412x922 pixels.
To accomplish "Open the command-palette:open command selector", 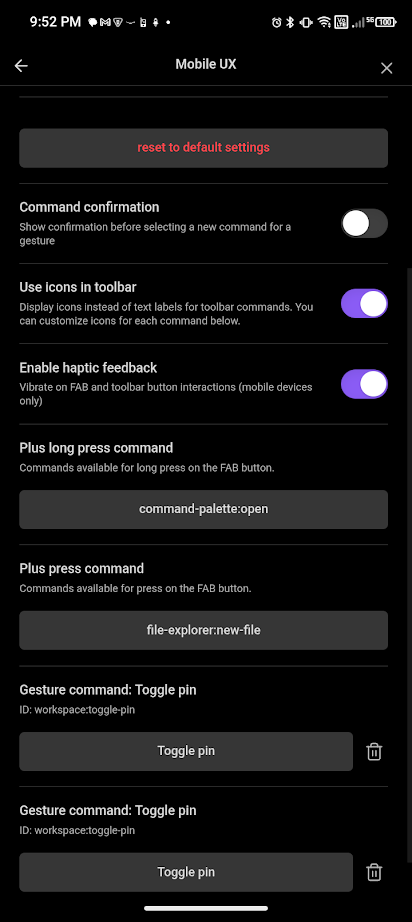I will pos(203,509).
